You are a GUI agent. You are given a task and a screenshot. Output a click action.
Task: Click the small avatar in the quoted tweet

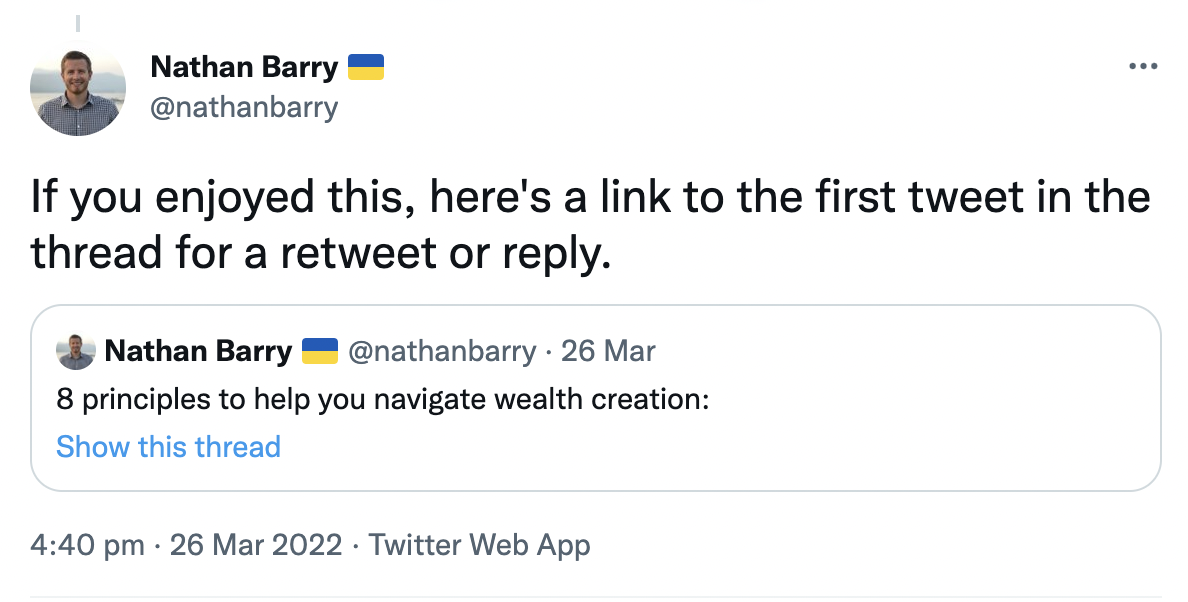tap(76, 352)
